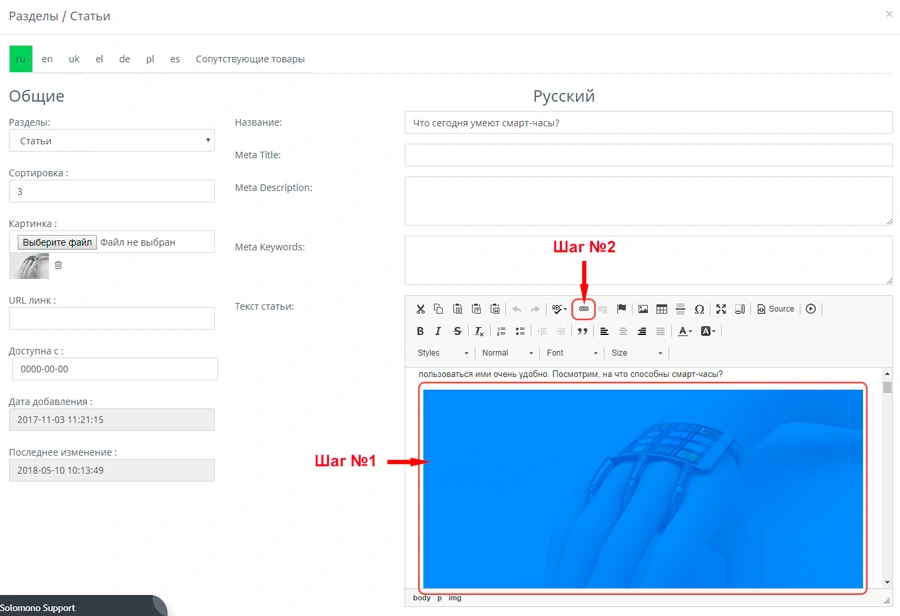Expand the Styles dropdown
Image resolution: width=900 pixels, height=616 pixels.
pos(443,353)
